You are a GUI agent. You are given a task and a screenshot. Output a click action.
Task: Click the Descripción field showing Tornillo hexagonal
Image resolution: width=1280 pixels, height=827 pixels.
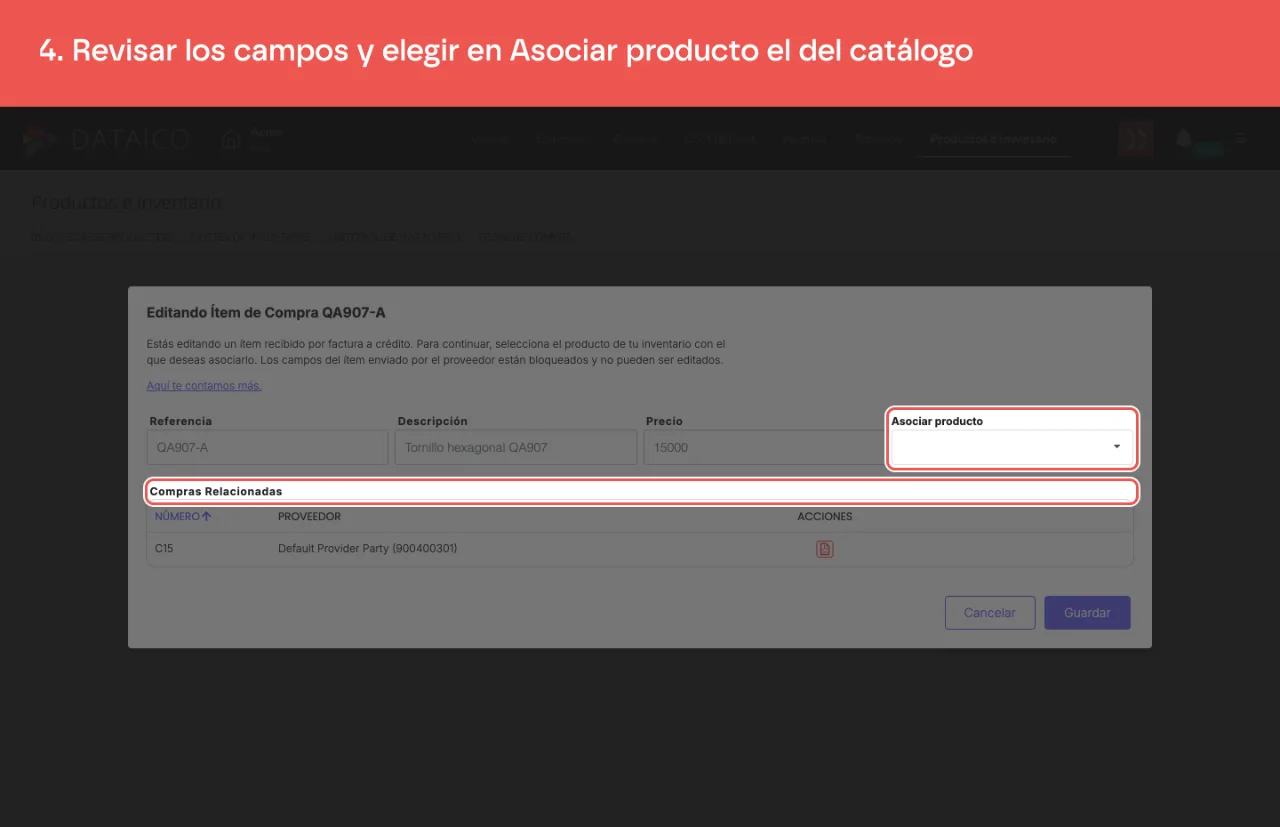(x=516, y=448)
